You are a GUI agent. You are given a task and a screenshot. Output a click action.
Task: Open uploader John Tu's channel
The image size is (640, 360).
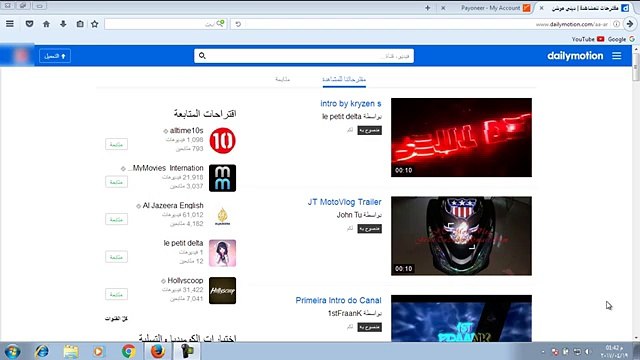coord(349,215)
